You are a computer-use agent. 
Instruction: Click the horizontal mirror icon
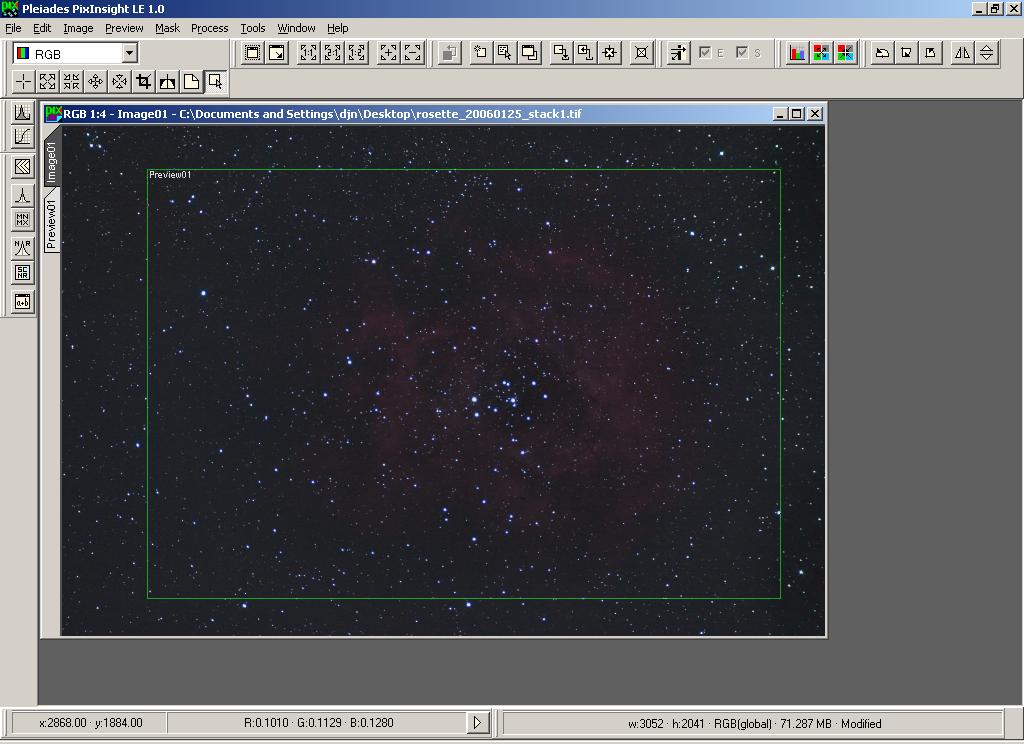(x=962, y=53)
